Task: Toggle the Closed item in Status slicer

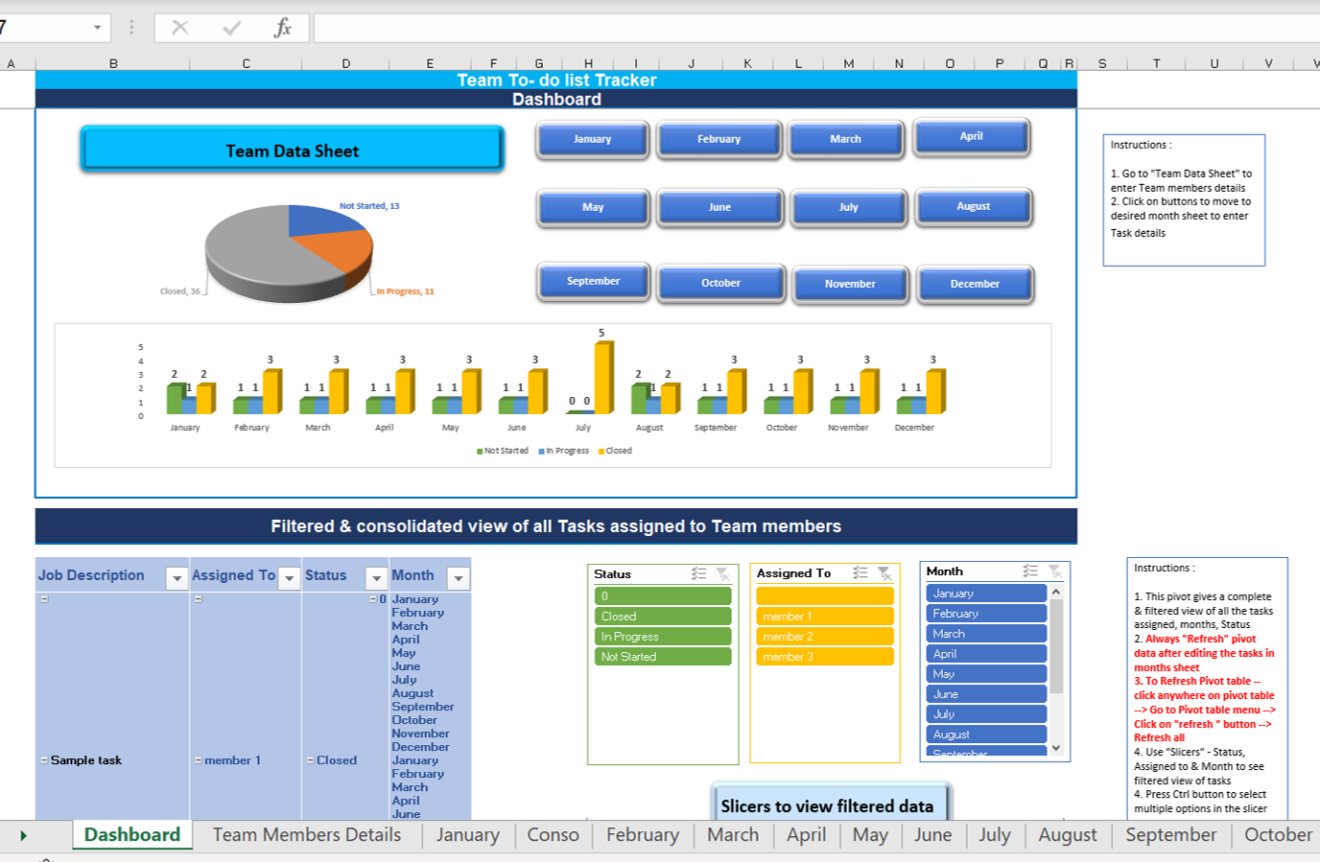Action: (x=663, y=616)
